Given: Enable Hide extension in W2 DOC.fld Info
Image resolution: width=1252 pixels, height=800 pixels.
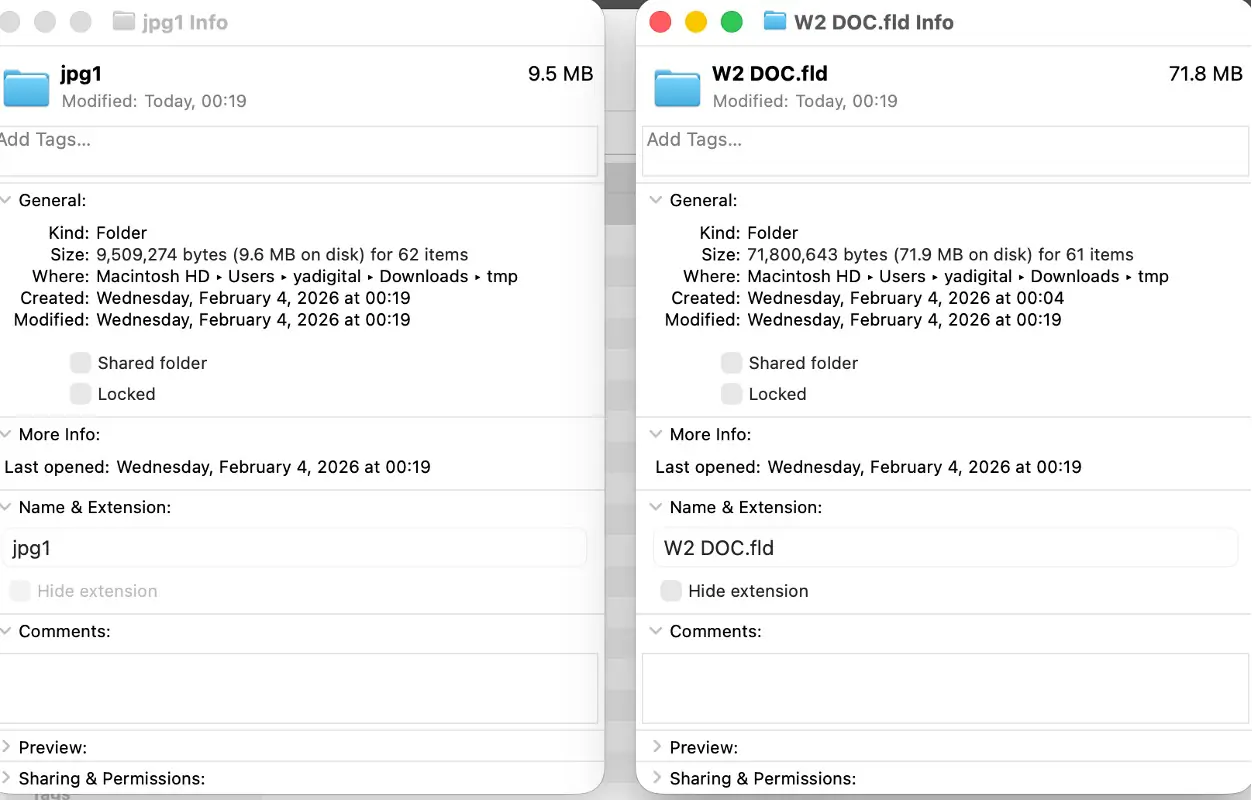Looking at the screenshot, I should click(671, 591).
